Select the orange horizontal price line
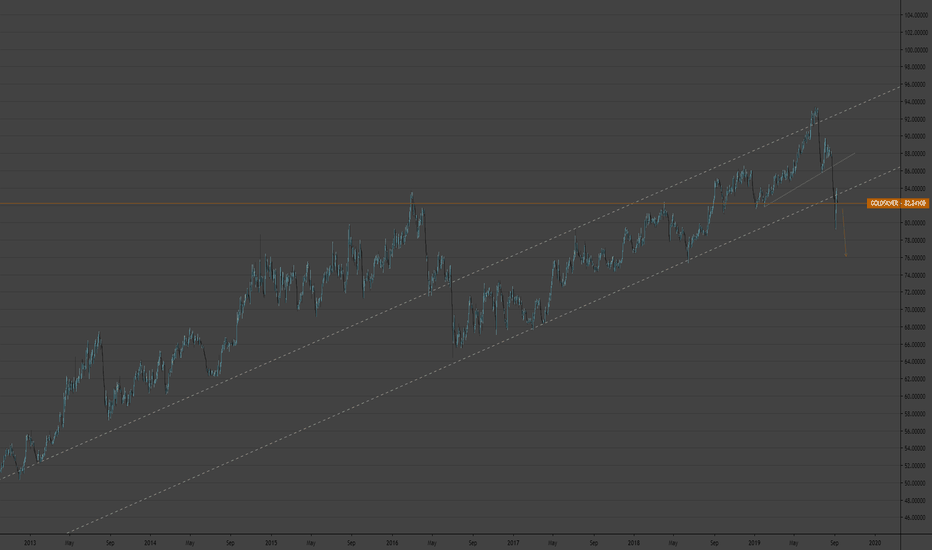Viewport: 932px width, 550px height. tap(433, 204)
